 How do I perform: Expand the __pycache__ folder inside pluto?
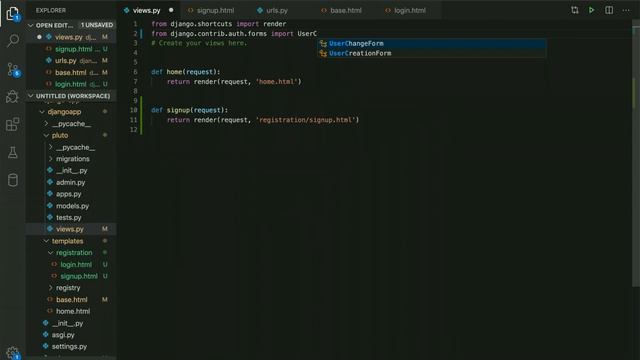[x=51, y=147]
